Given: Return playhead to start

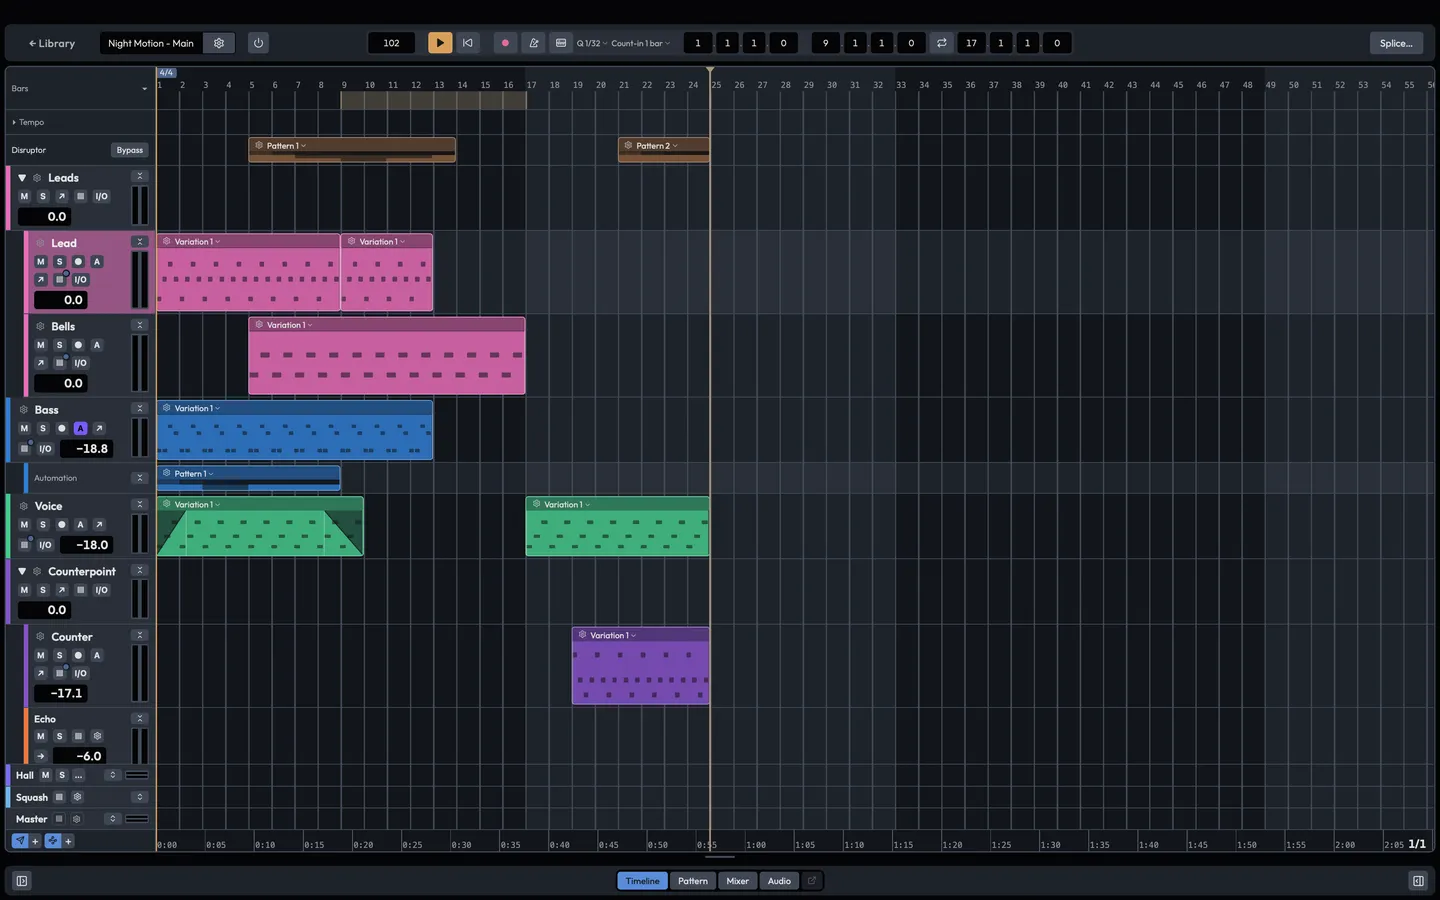Looking at the screenshot, I should [x=467, y=43].
